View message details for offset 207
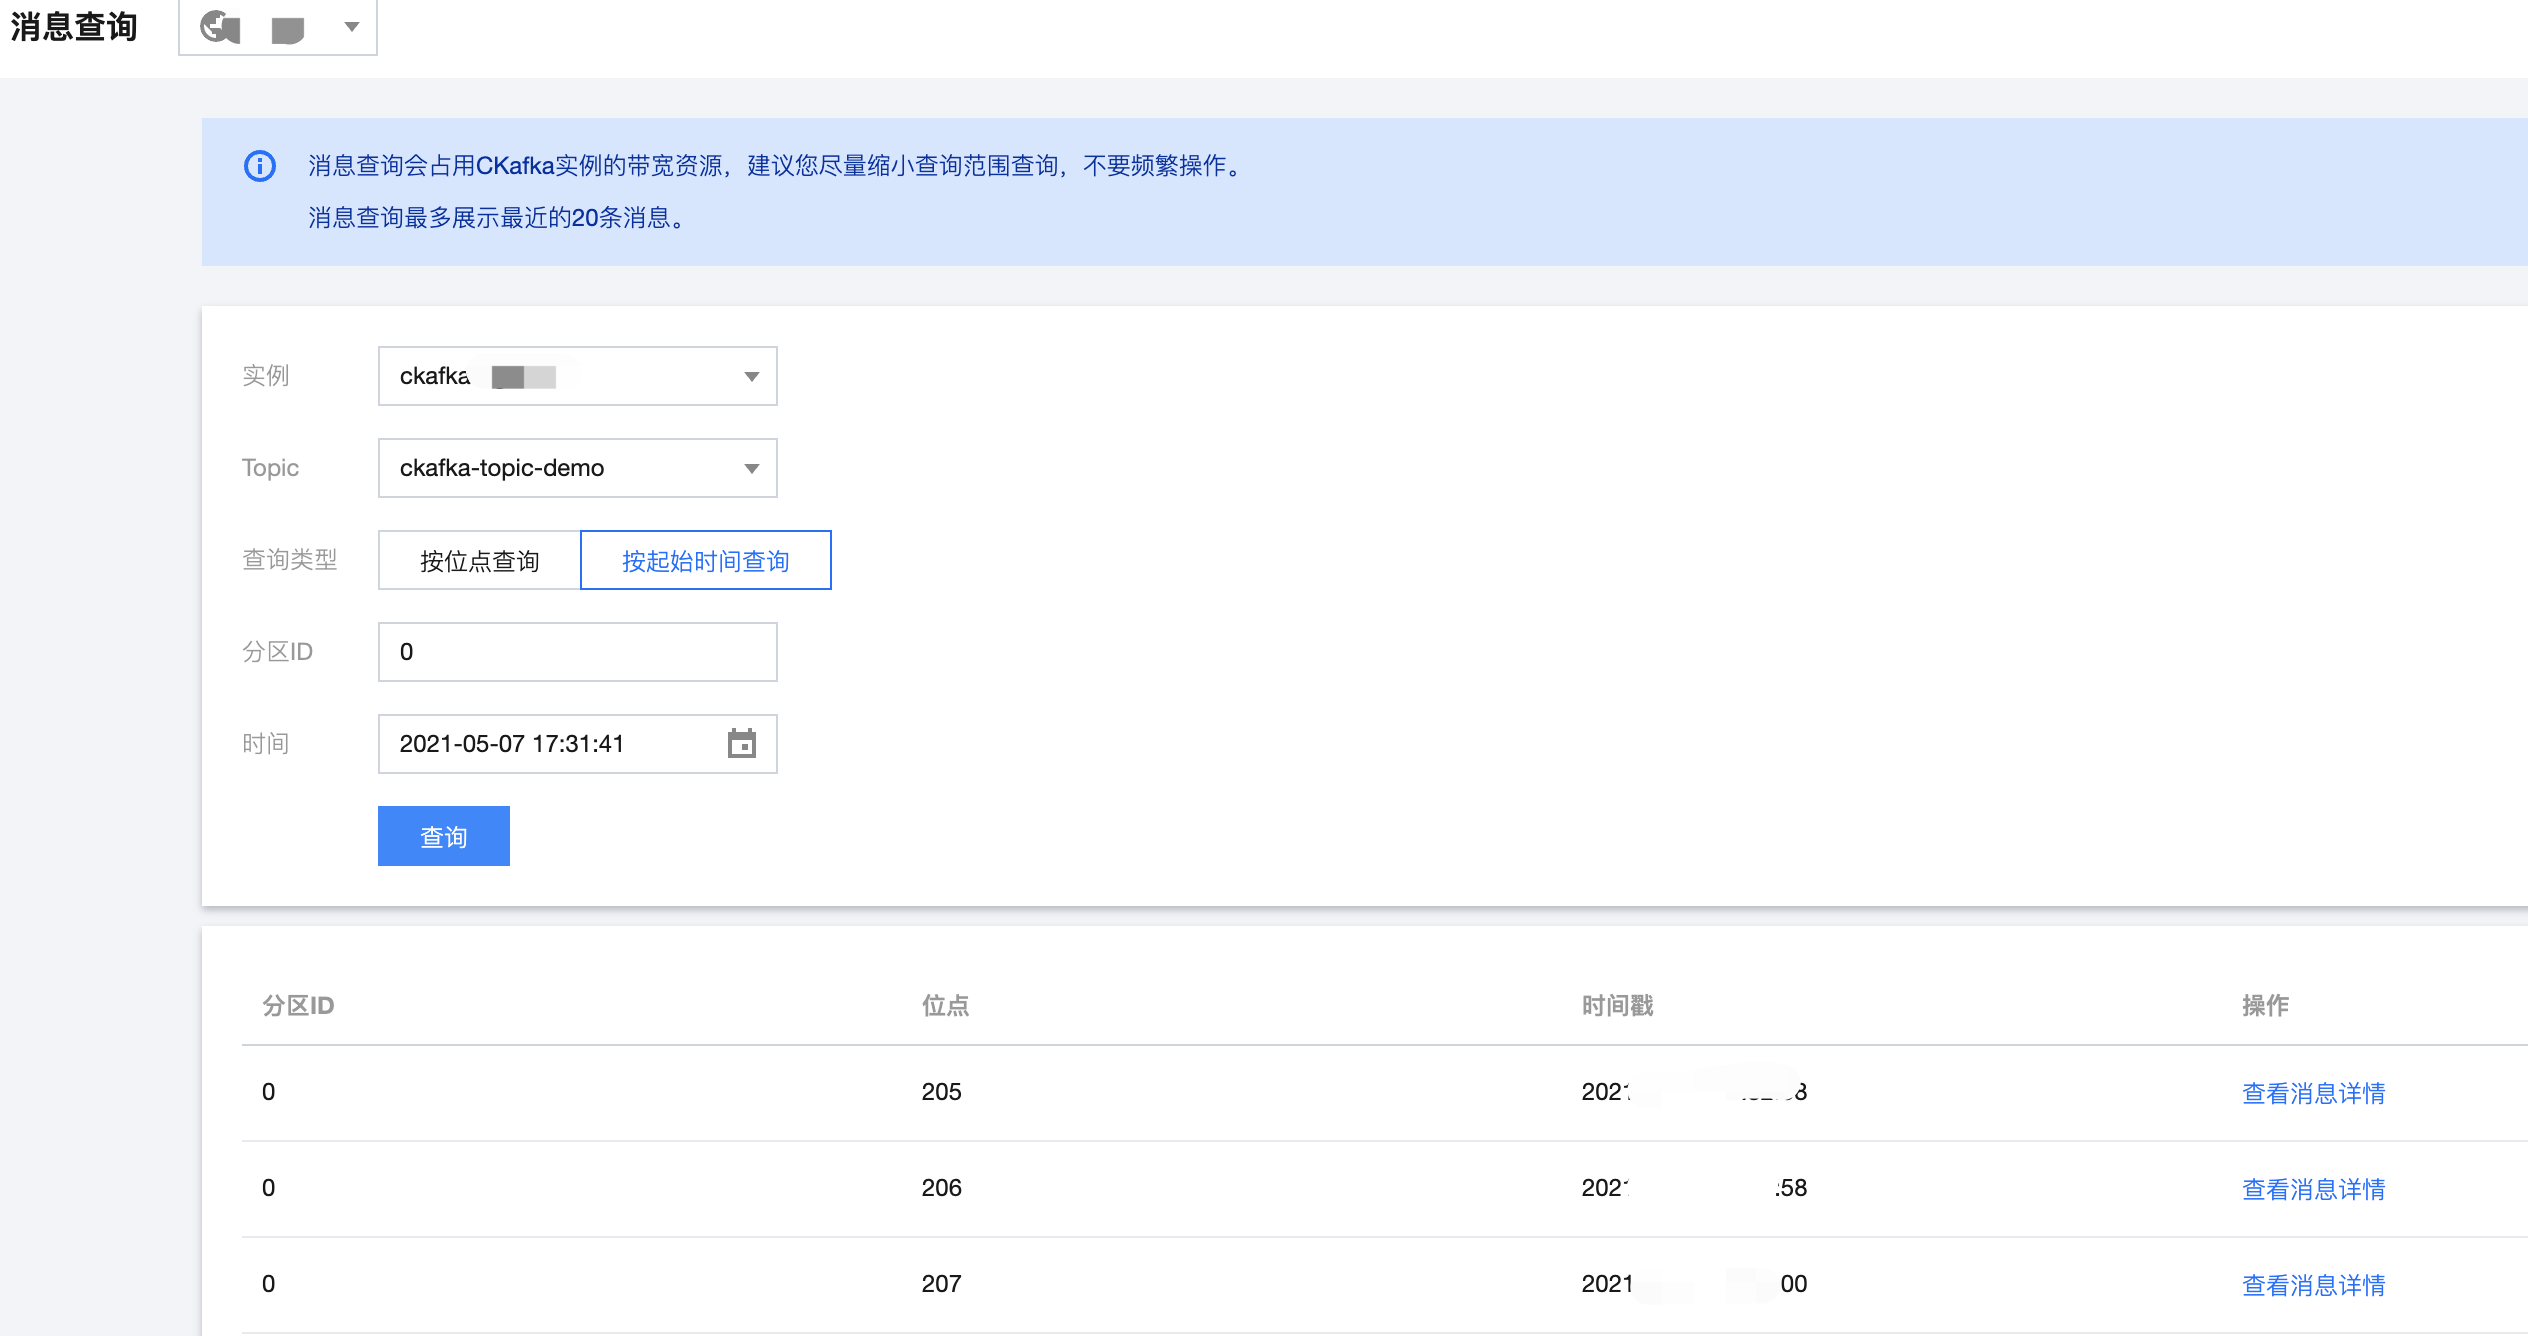 [2313, 1285]
